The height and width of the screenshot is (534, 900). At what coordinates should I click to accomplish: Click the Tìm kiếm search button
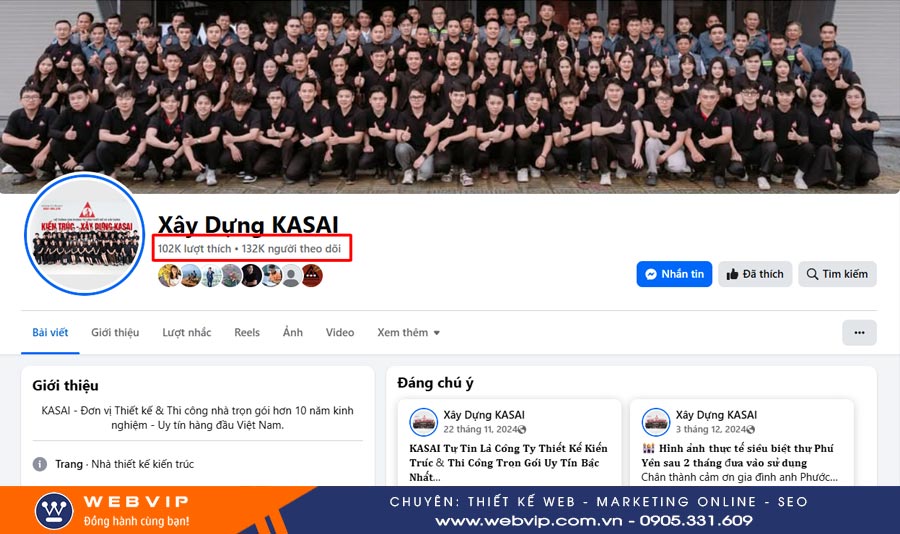[837, 274]
